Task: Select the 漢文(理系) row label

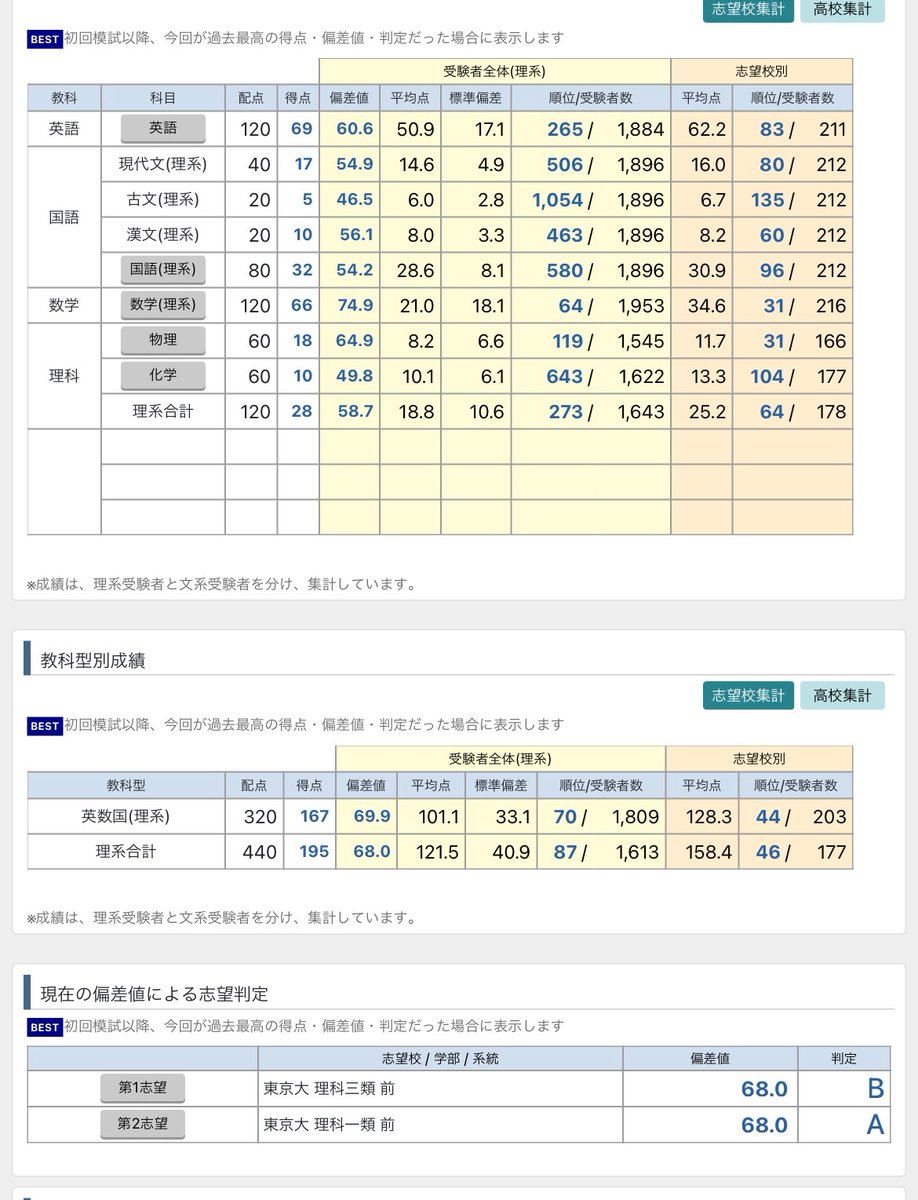Action: click(x=163, y=235)
